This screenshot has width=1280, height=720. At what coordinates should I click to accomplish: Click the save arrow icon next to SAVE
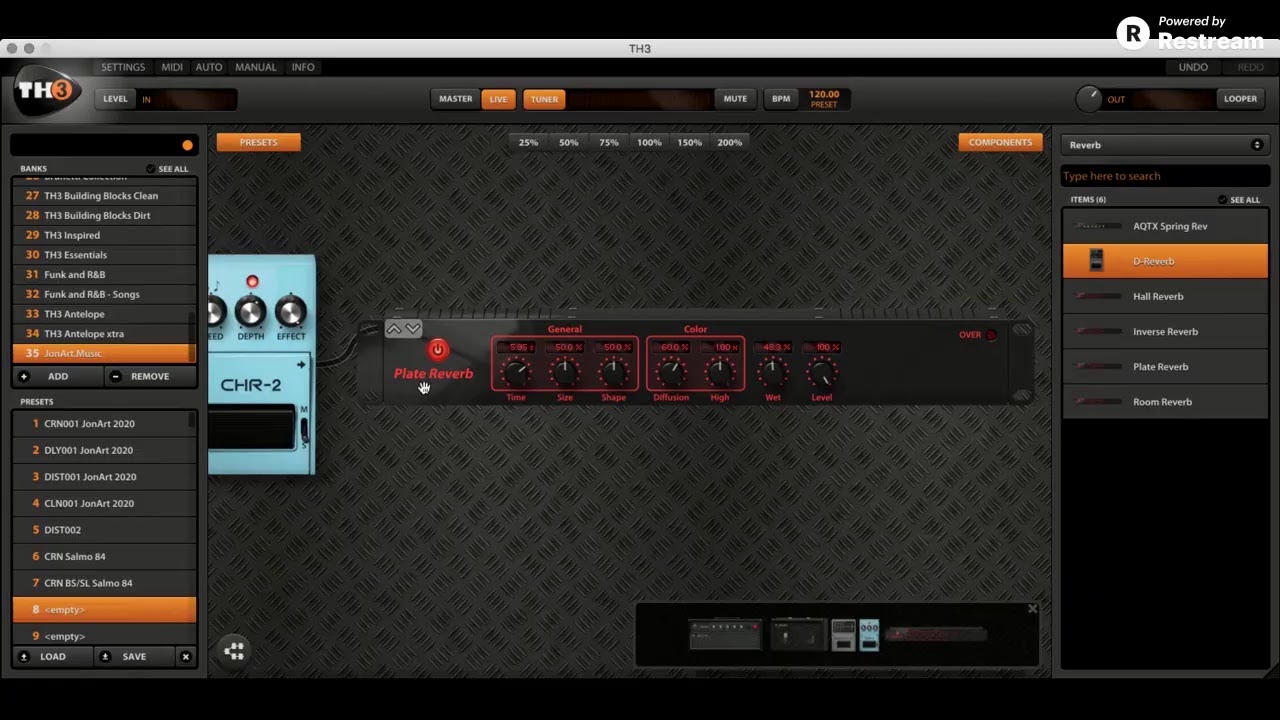(x=105, y=657)
